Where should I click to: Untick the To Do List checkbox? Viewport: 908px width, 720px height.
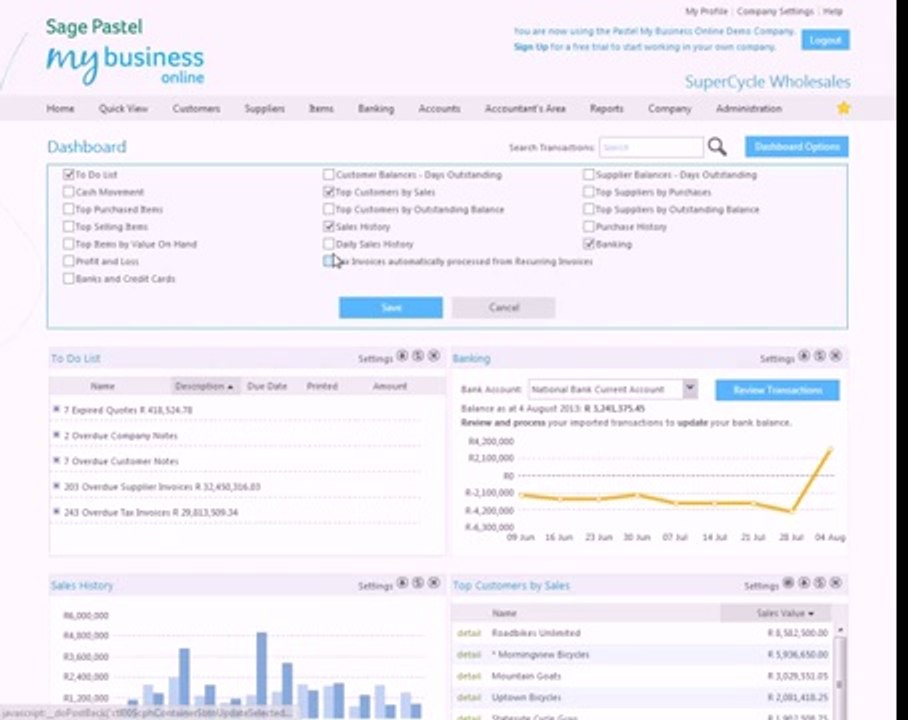(68, 174)
